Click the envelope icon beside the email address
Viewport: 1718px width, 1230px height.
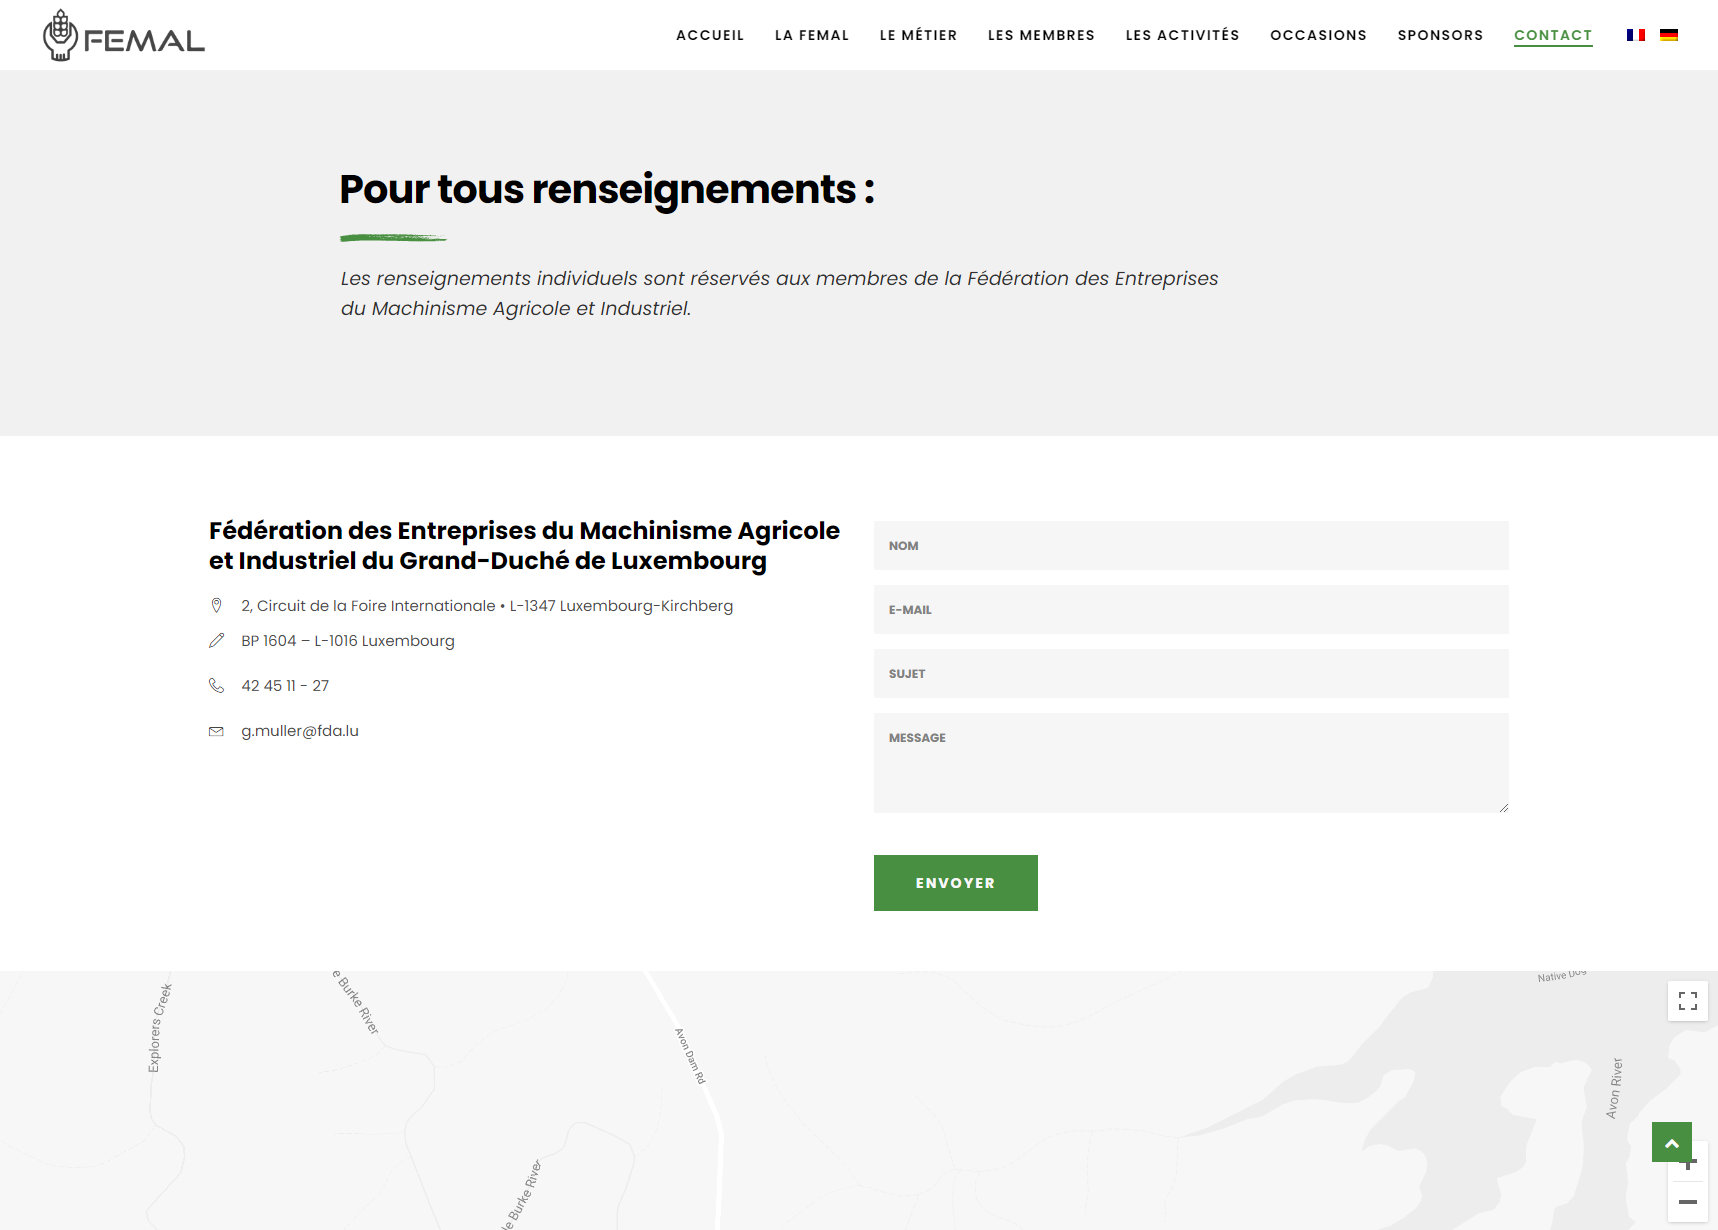pyautogui.click(x=216, y=731)
